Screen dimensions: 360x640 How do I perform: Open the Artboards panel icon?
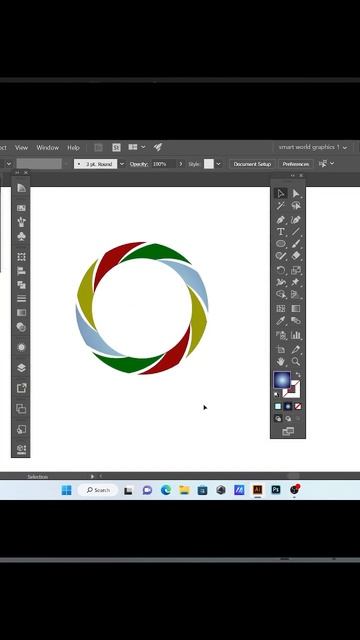(x=21, y=409)
